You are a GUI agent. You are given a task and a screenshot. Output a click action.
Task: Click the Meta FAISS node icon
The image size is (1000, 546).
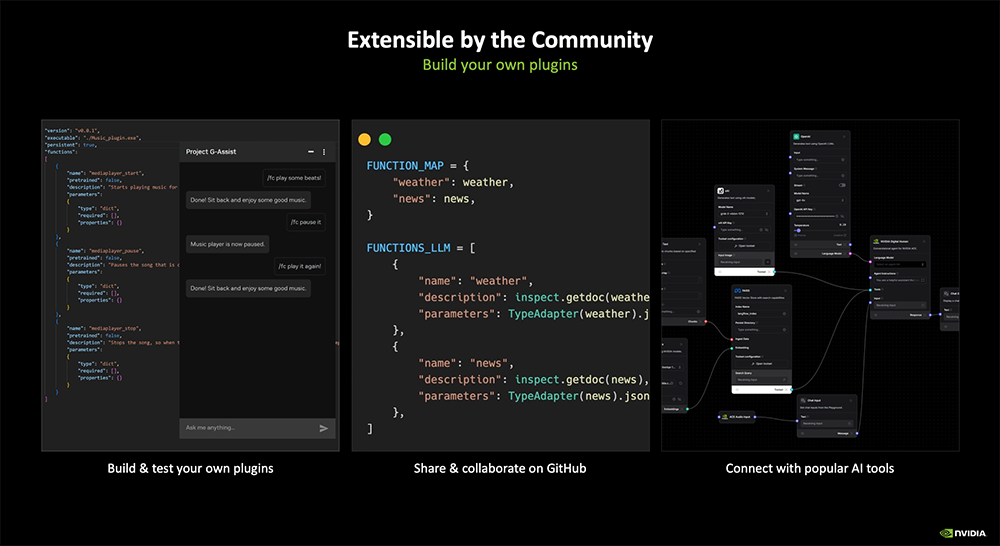coord(735,289)
